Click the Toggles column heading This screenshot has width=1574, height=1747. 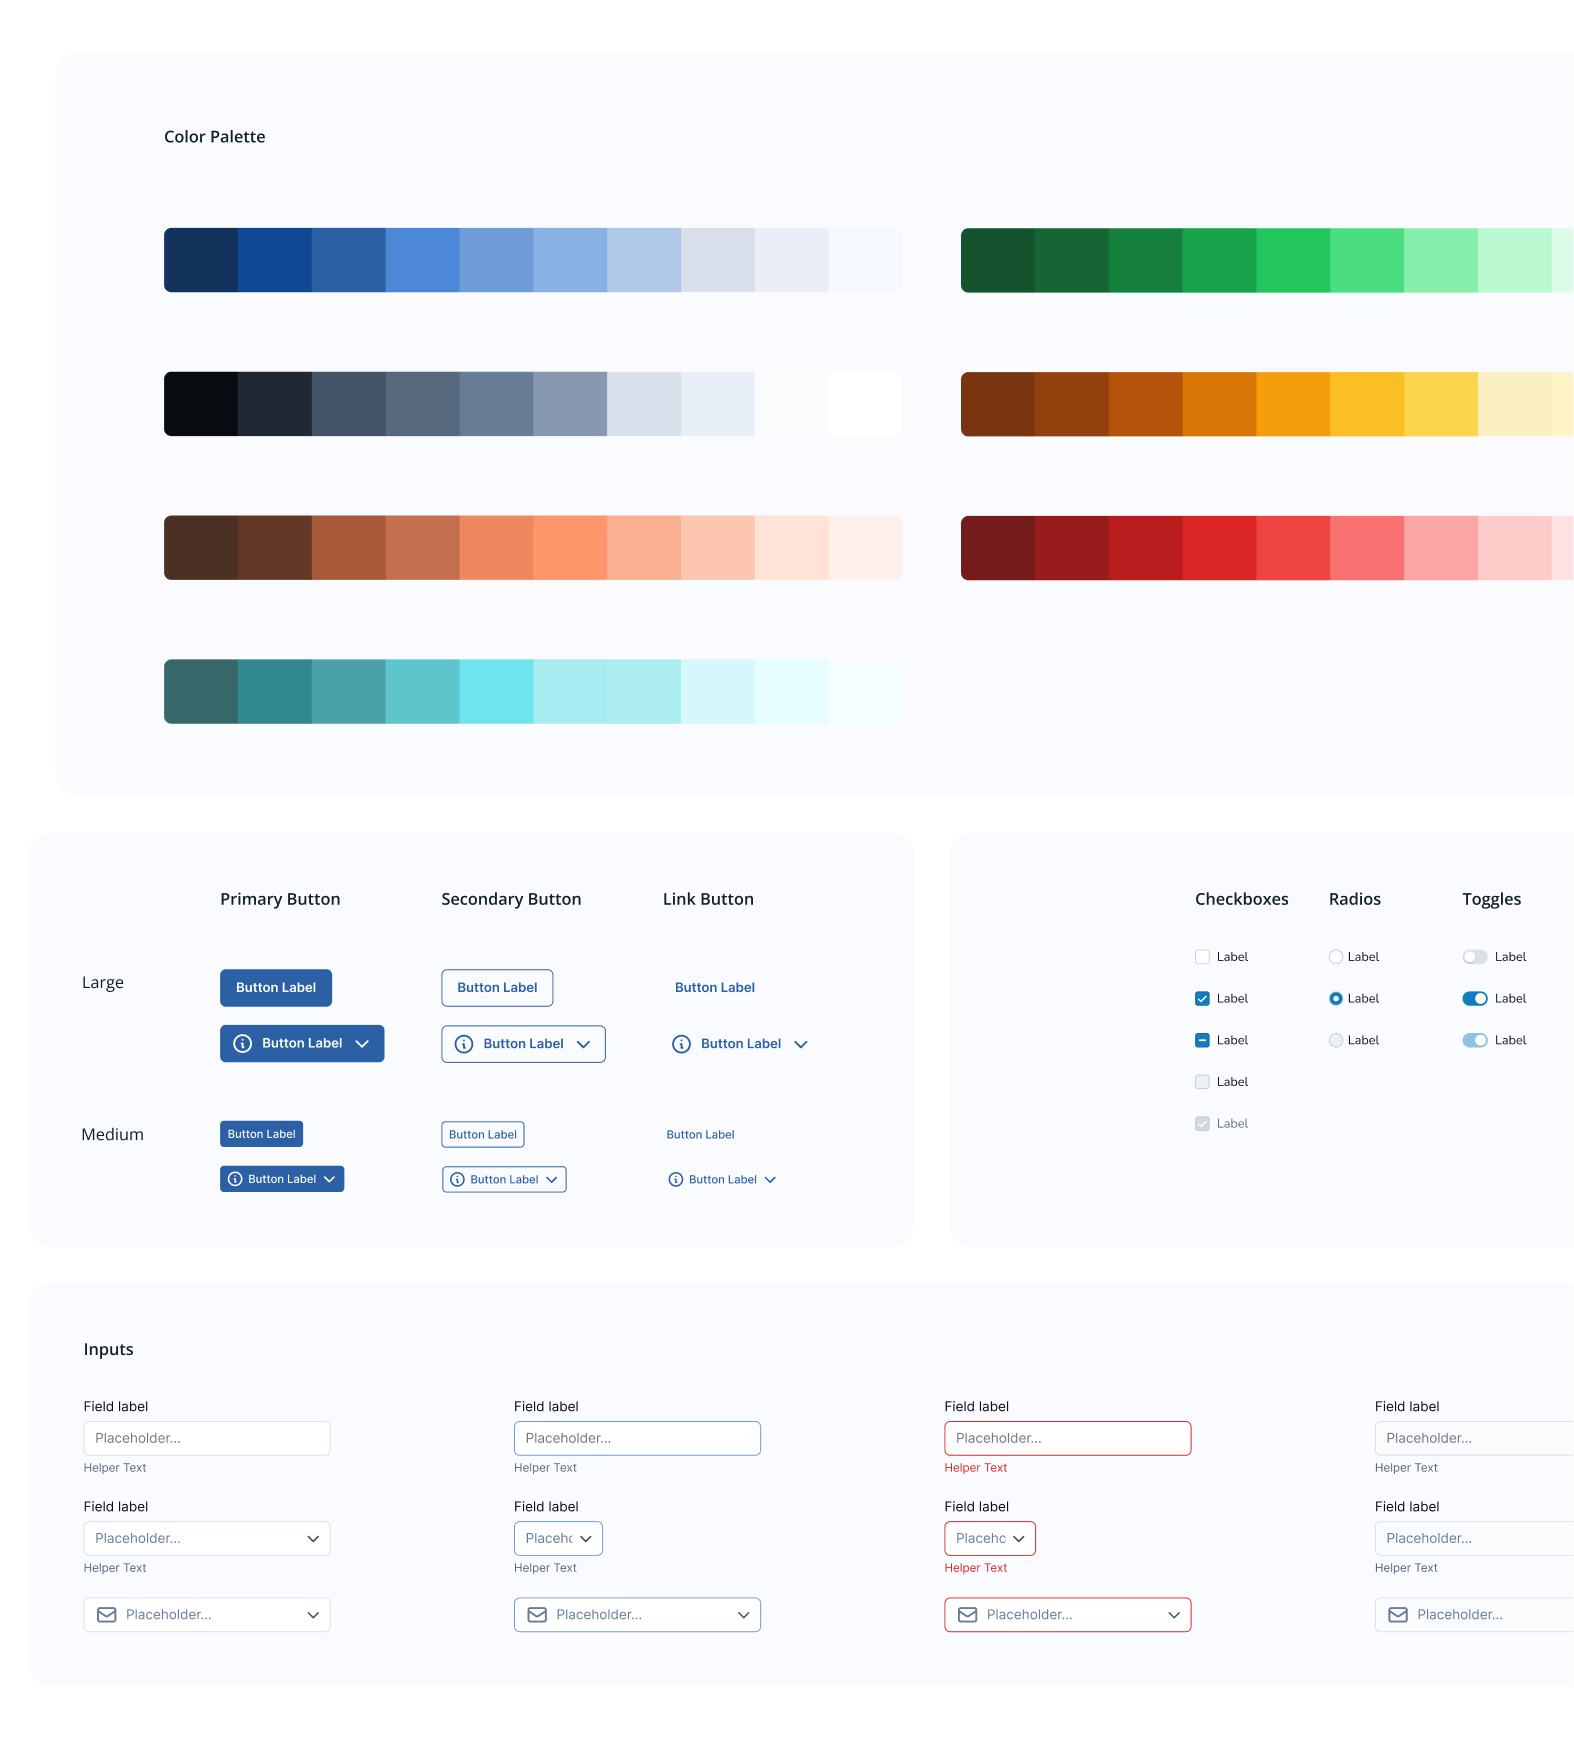(1492, 900)
